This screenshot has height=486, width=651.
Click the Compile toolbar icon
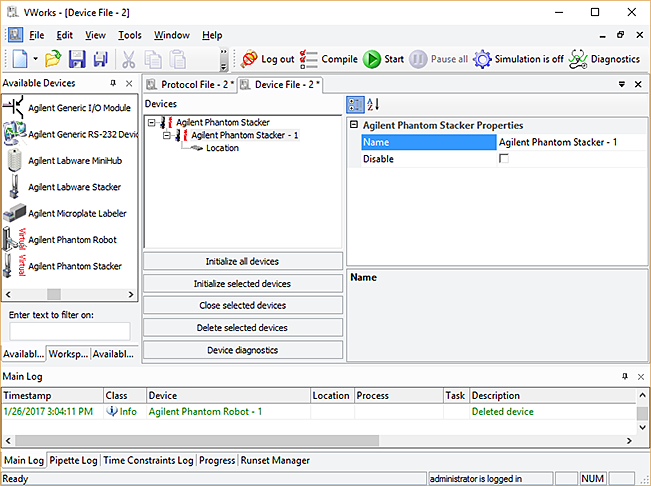tap(309, 59)
